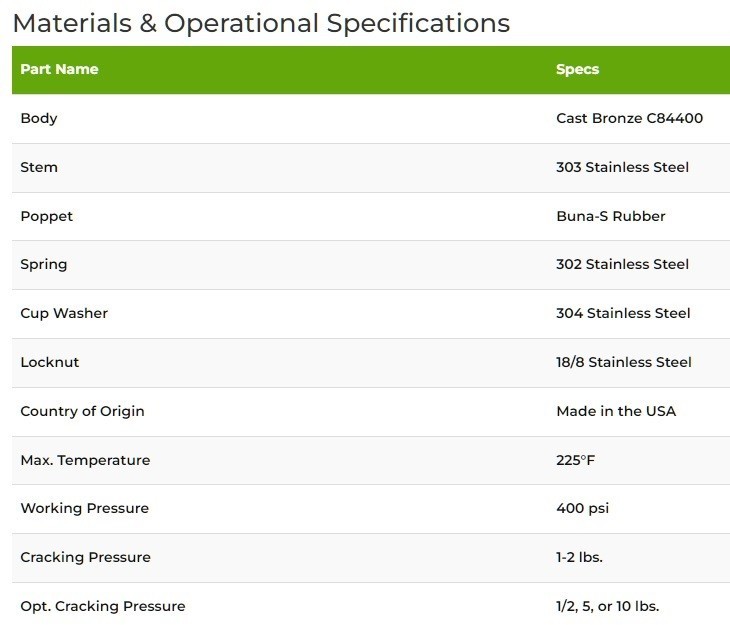Select the Stem row label

click(x=39, y=167)
